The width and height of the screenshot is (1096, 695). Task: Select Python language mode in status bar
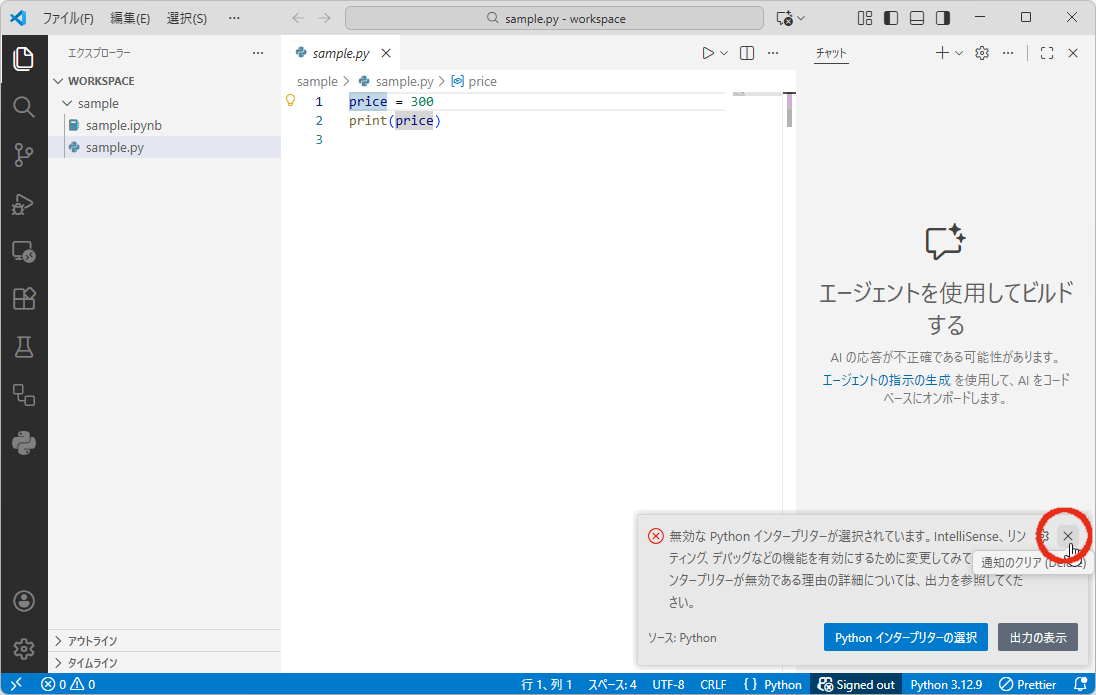point(773,684)
